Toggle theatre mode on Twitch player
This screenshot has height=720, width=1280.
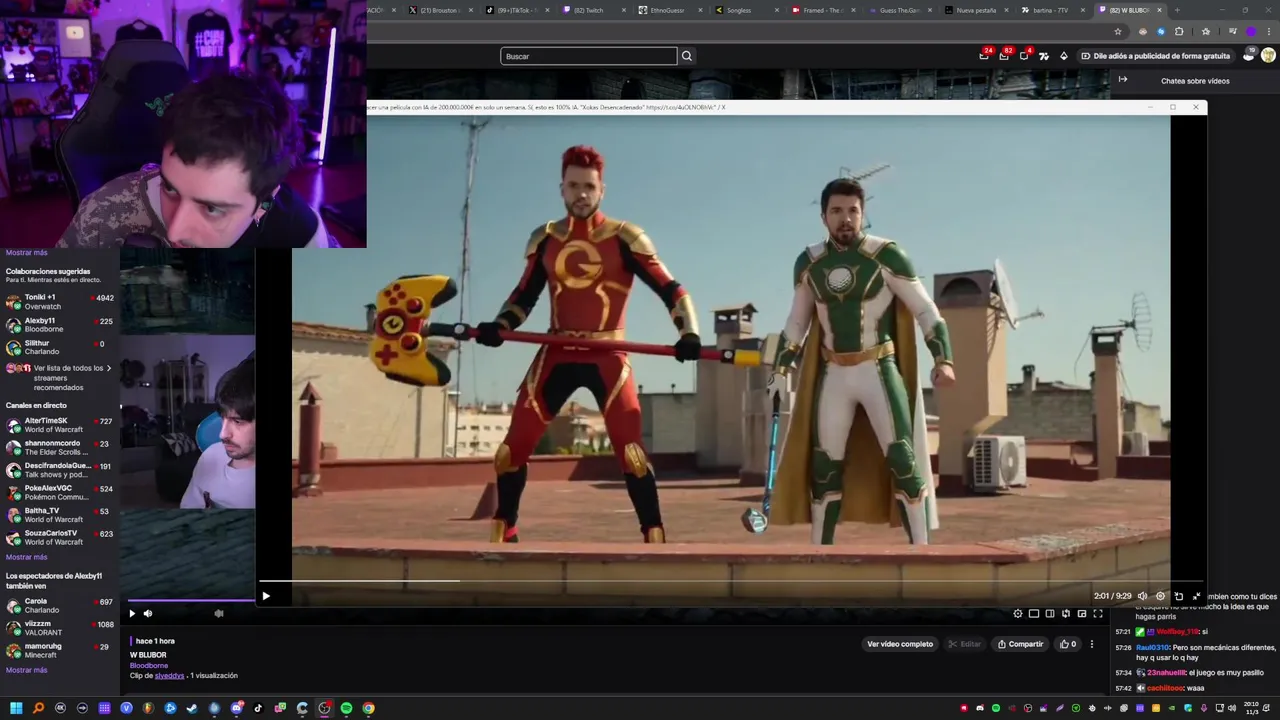1034,614
